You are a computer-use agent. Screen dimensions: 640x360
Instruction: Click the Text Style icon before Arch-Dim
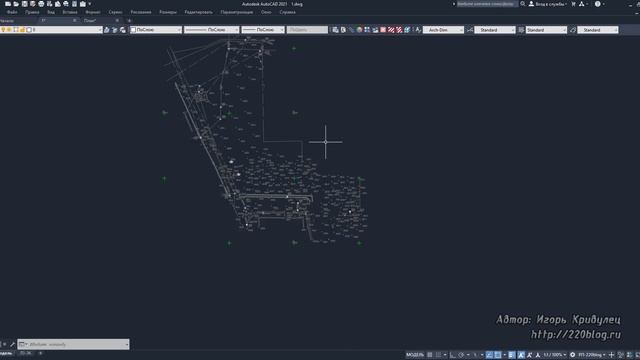click(418, 30)
